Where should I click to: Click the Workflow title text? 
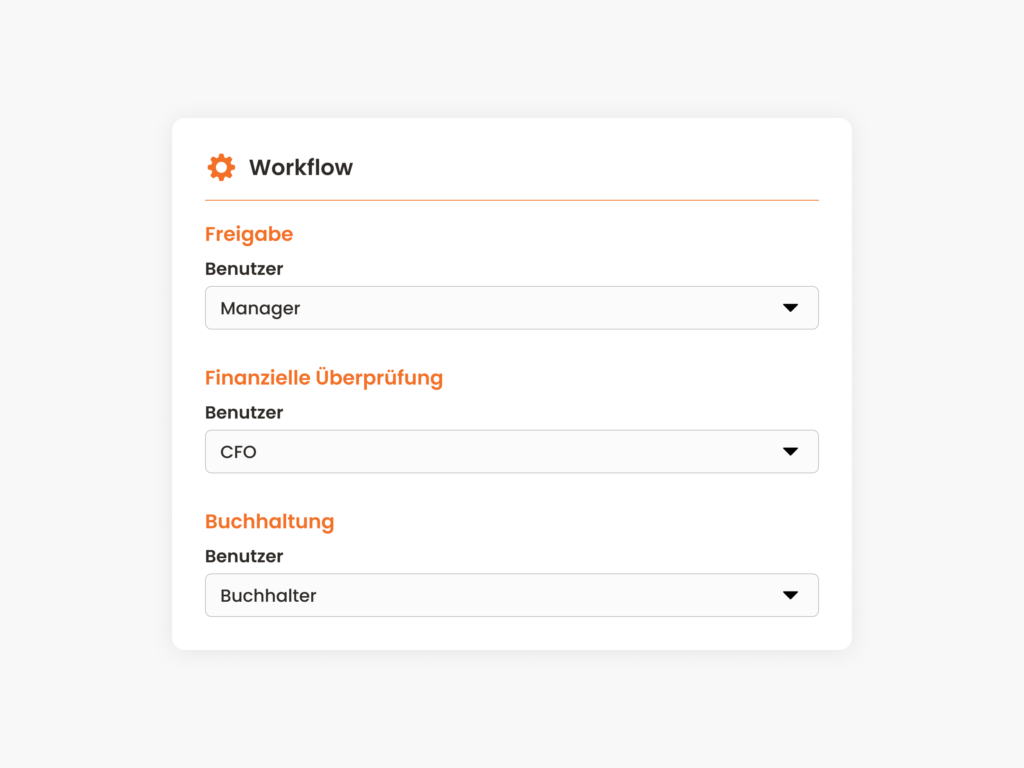pos(300,167)
